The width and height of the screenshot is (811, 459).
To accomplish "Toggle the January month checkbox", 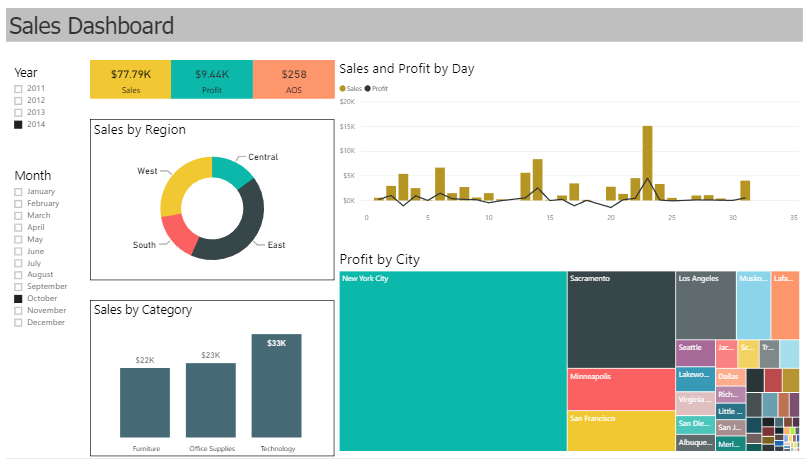I will click(18, 191).
